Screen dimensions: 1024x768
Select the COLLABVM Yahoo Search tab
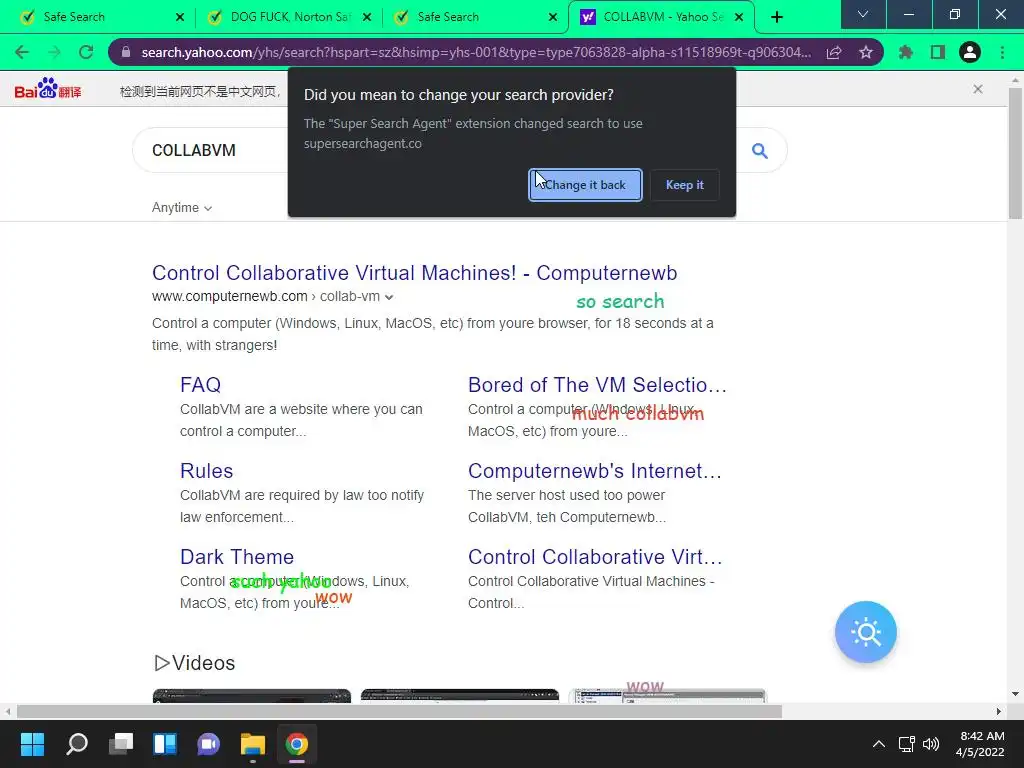[x=662, y=17]
